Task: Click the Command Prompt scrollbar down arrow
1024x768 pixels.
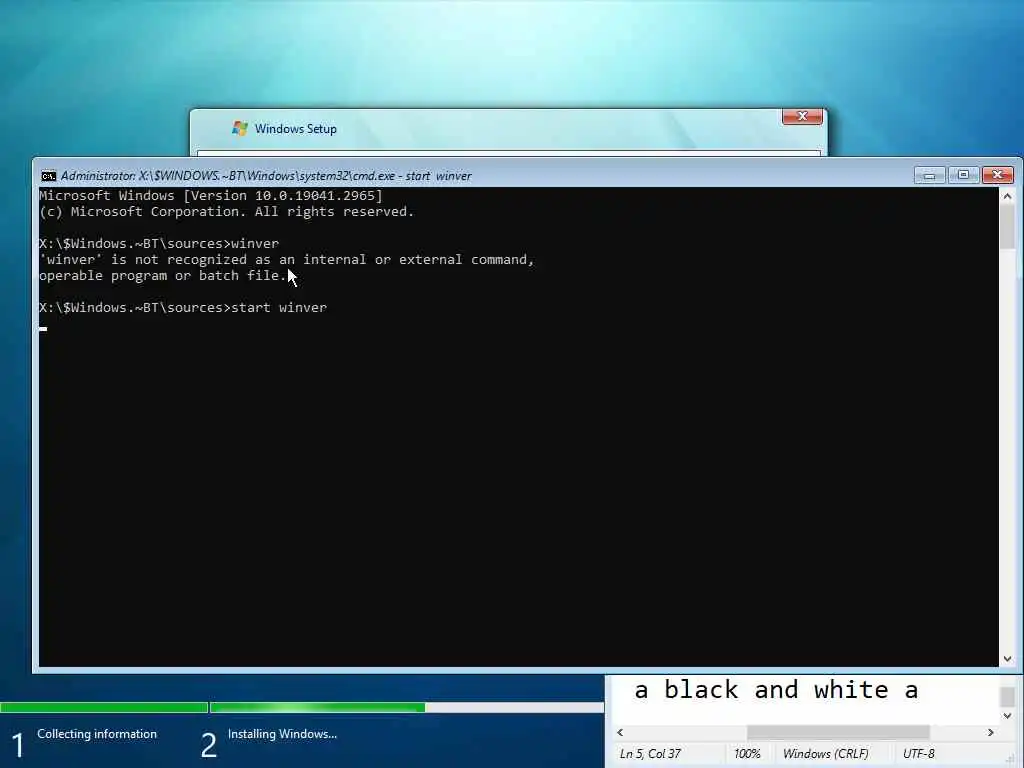Action: click(1007, 659)
